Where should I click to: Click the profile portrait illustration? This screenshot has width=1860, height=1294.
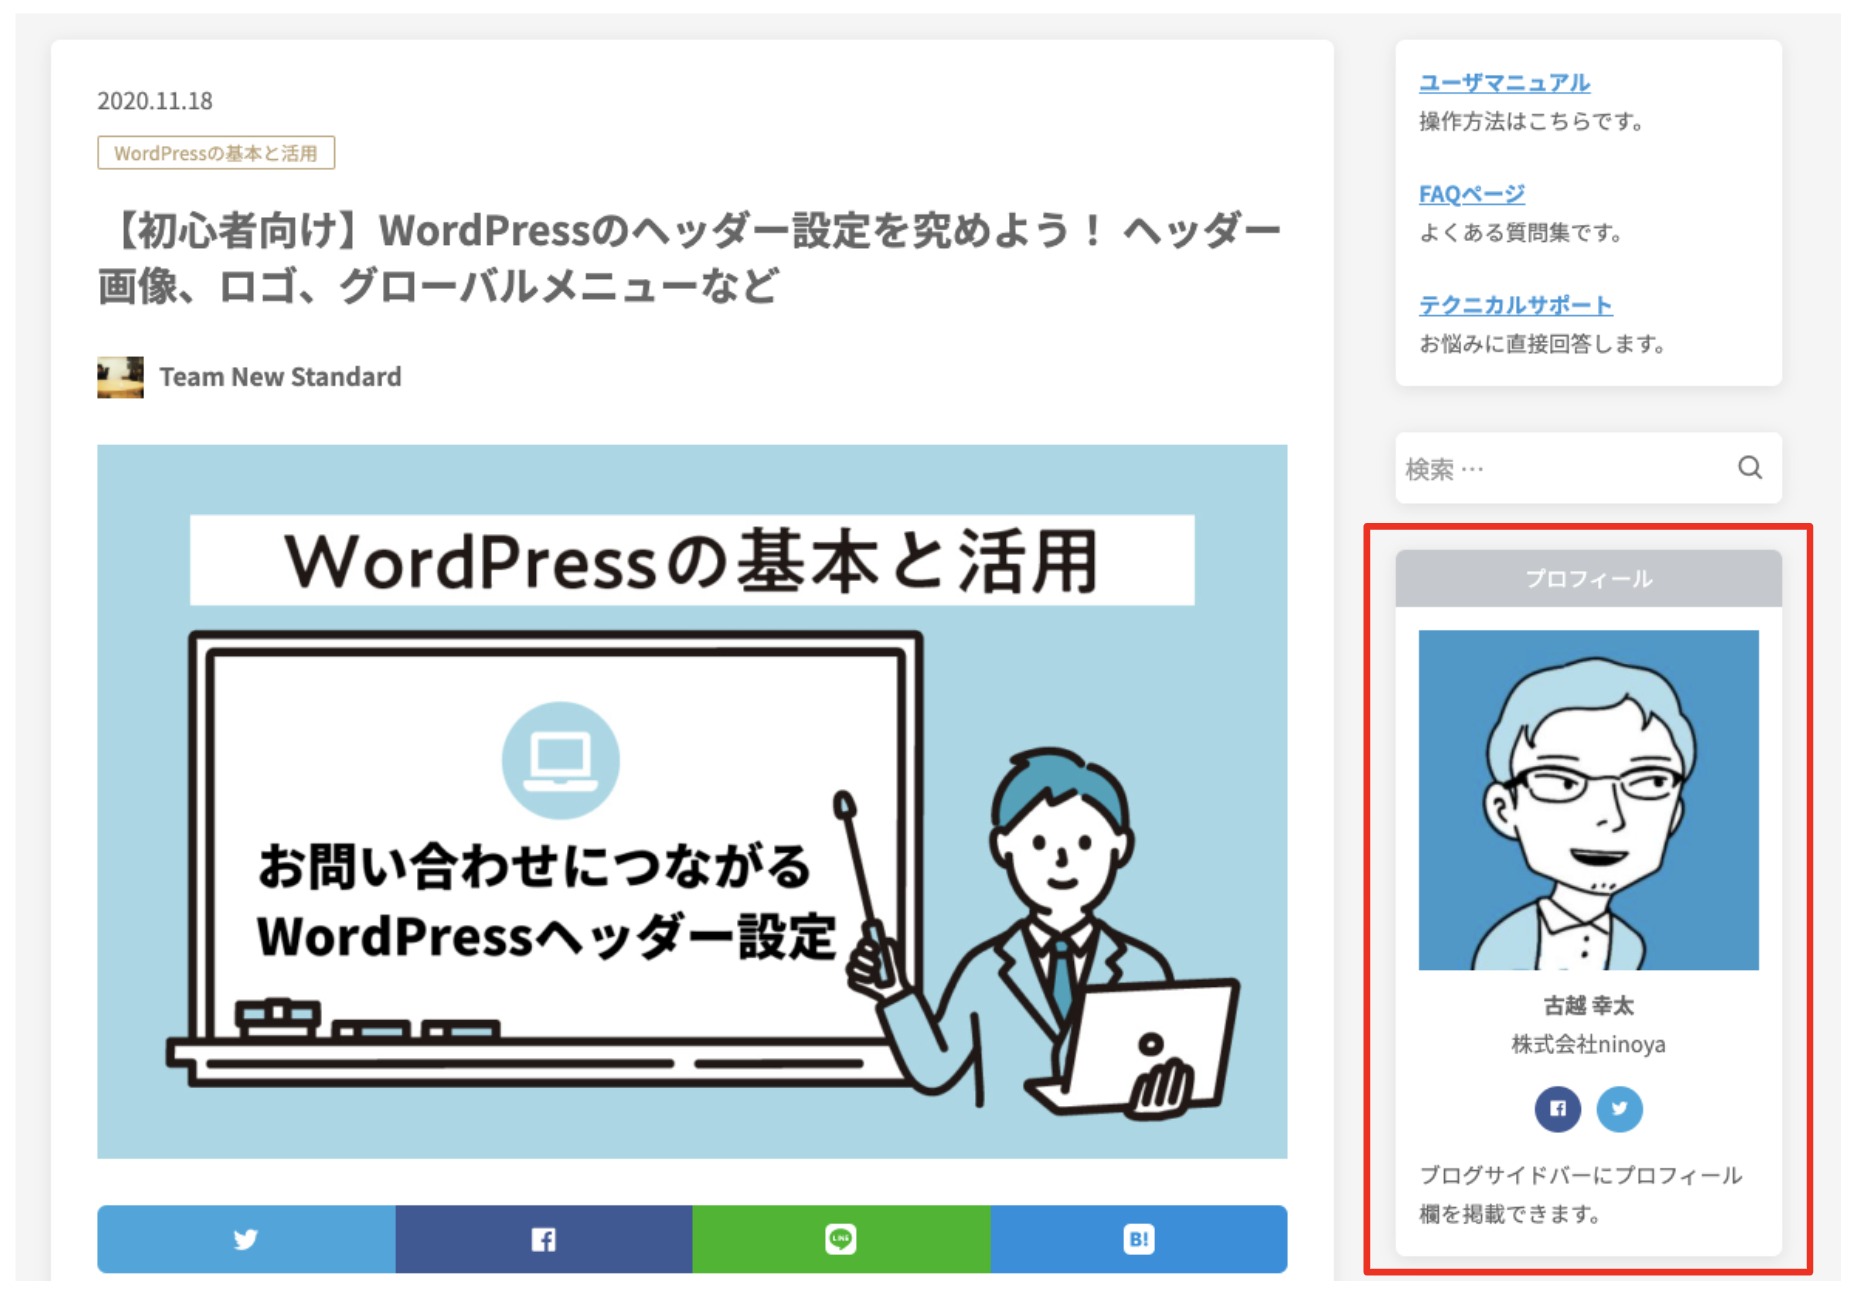click(x=1588, y=799)
